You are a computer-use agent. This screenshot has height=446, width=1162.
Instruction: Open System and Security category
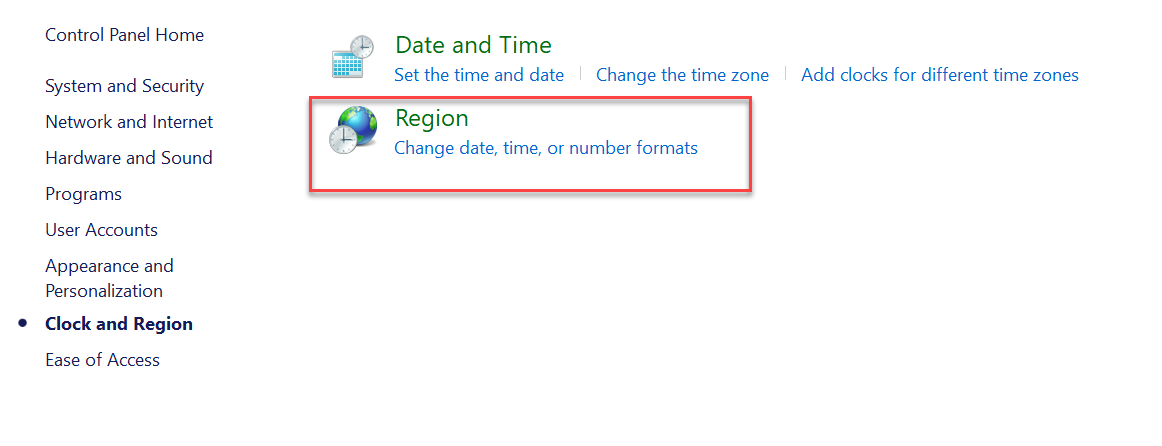click(124, 86)
